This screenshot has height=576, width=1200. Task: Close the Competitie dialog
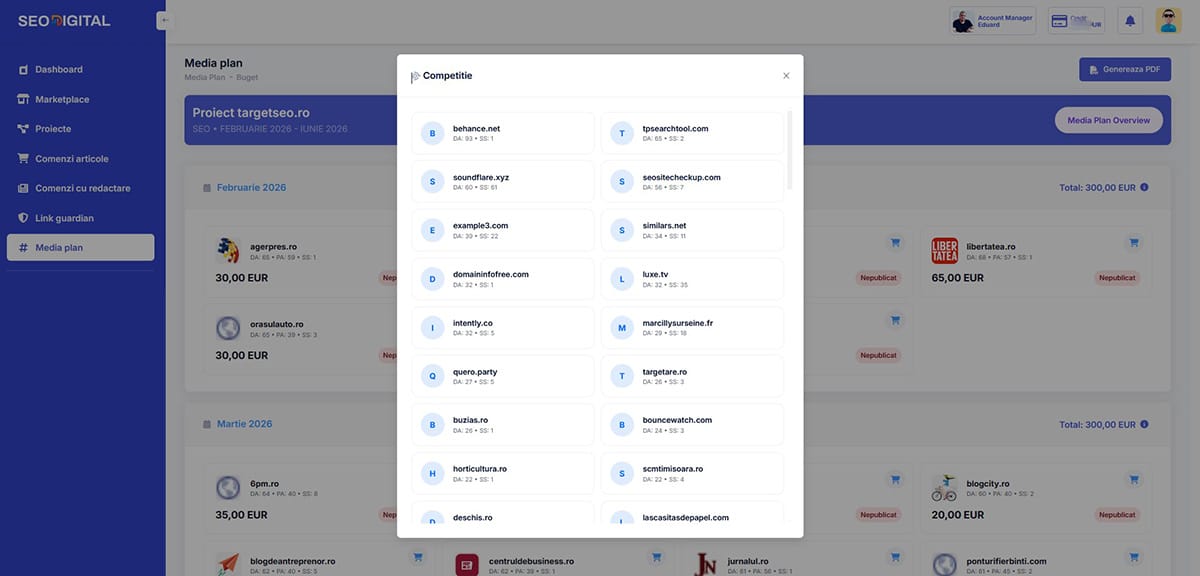(x=786, y=76)
